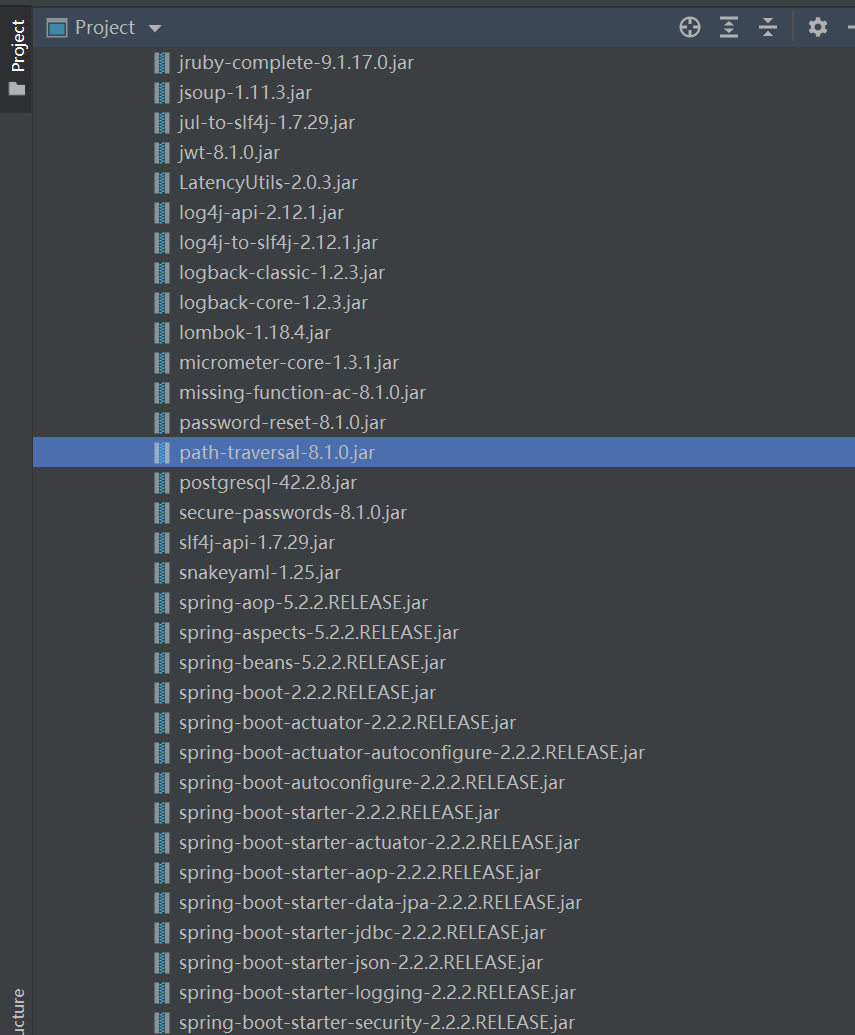Select spring-boot-starter-json-2.2.2.RELEASE.jar library name
This screenshot has width=855, height=1035.
click(361, 962)
